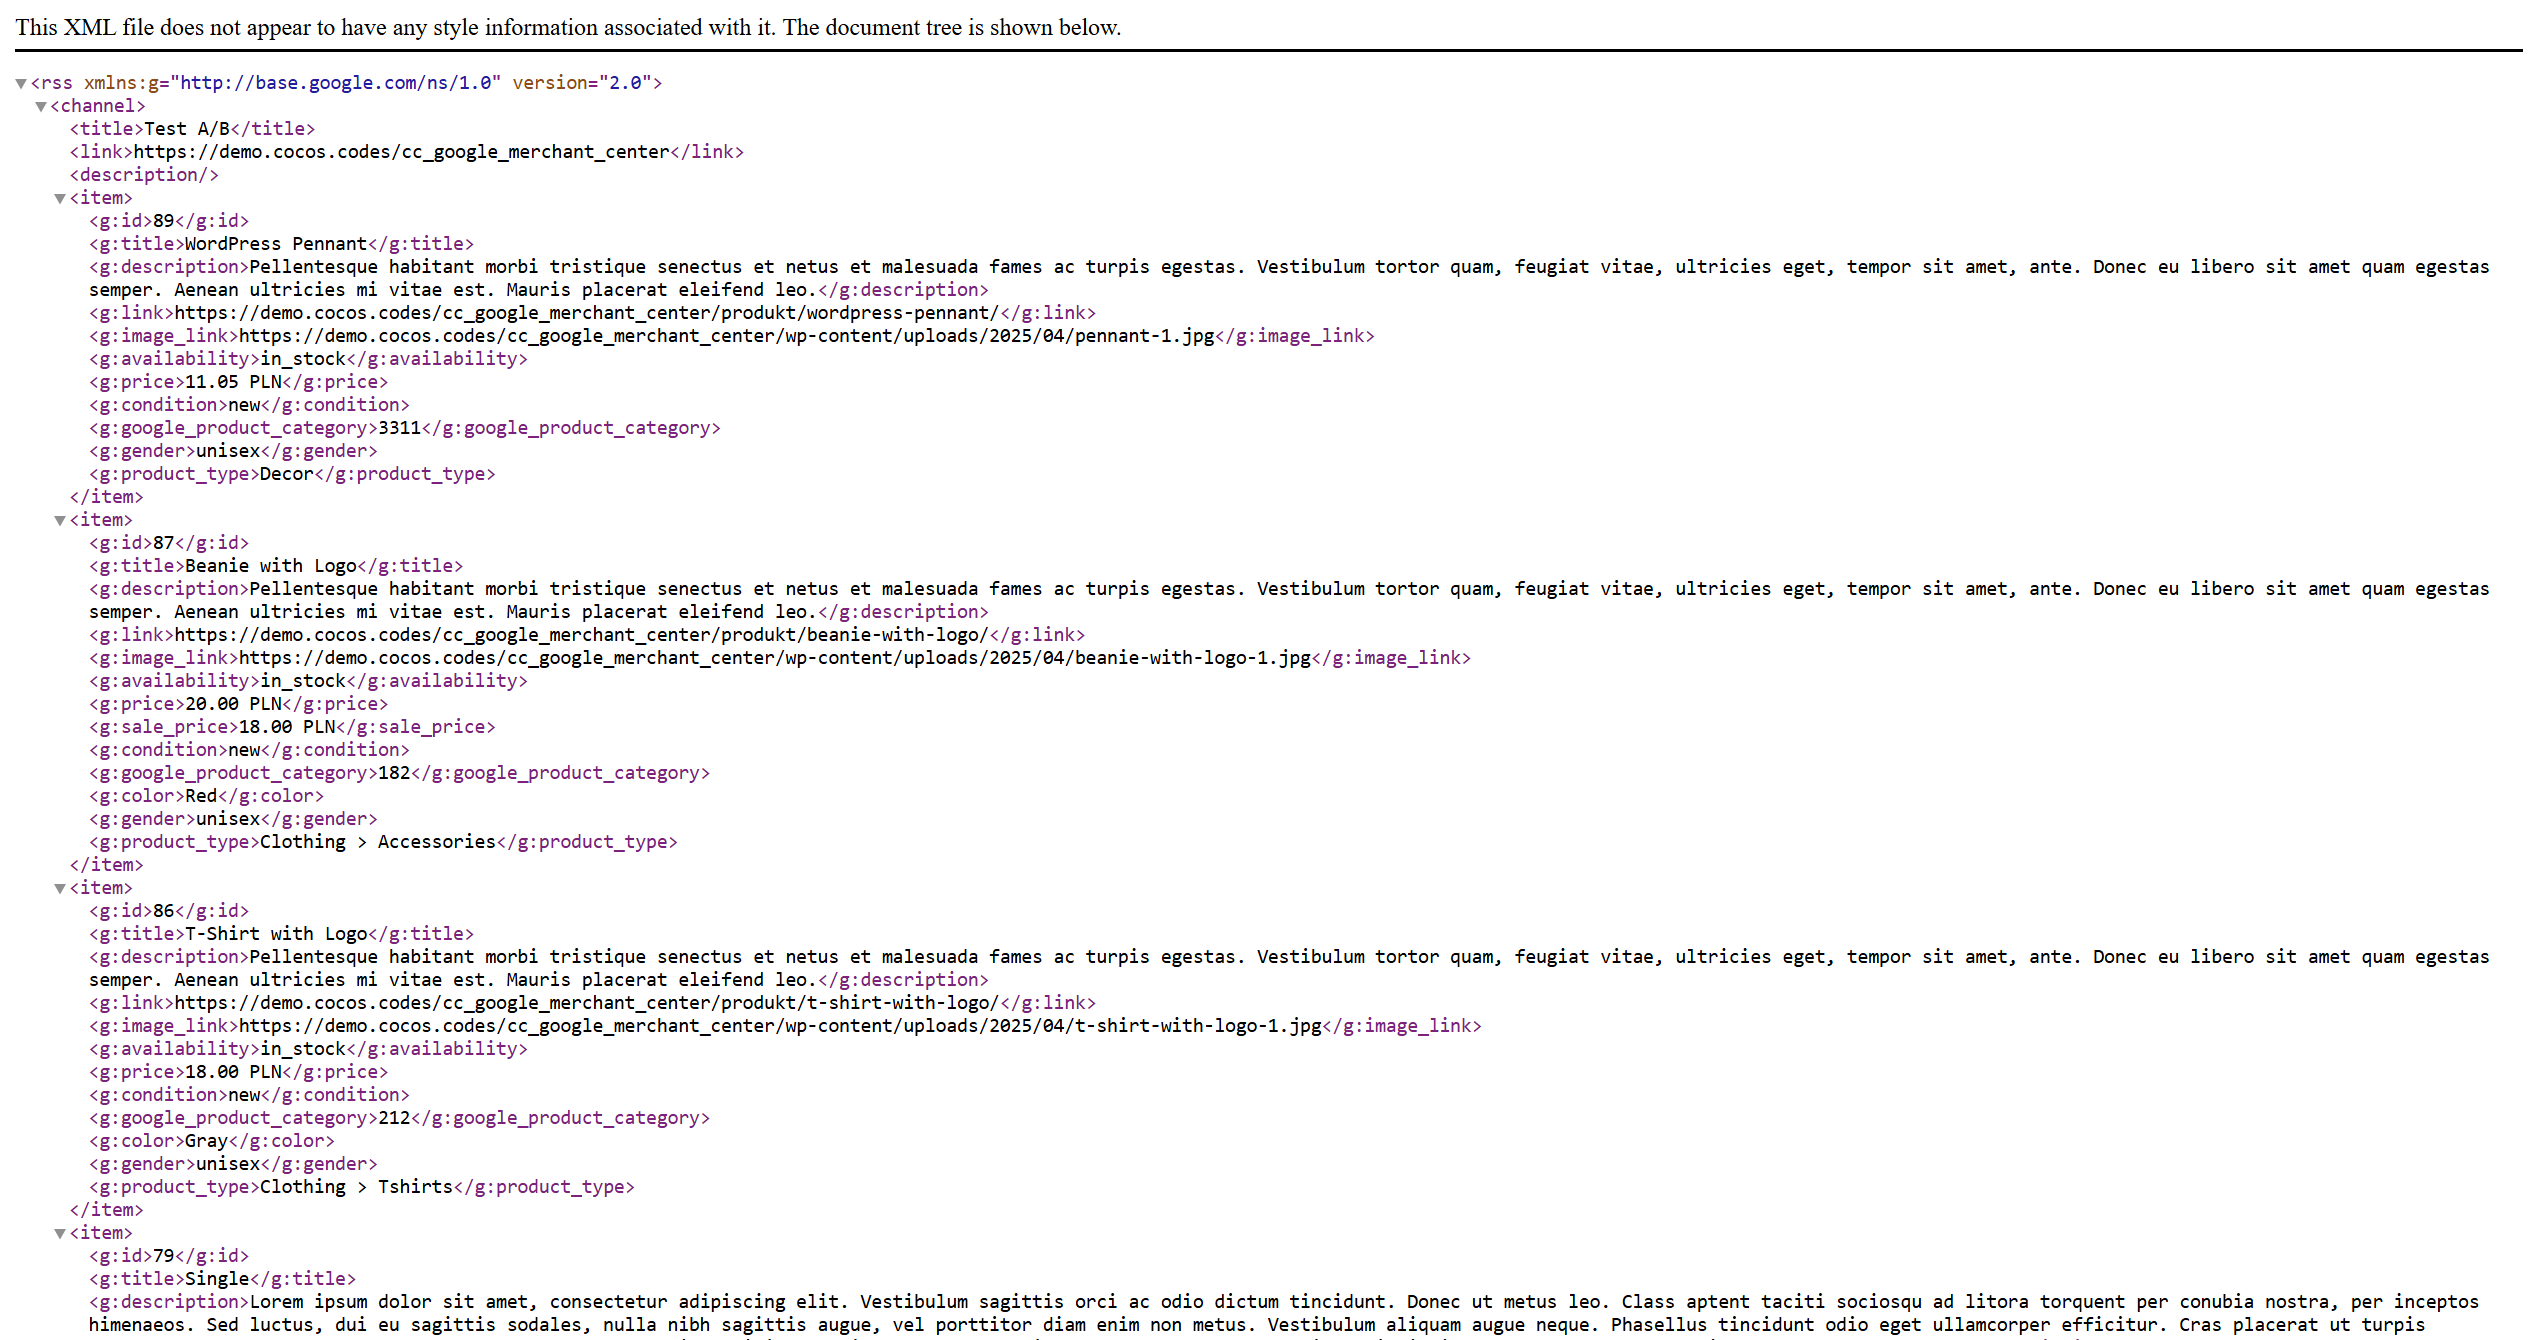
Task: Click the Gray color value
Action: (206, 1141)
